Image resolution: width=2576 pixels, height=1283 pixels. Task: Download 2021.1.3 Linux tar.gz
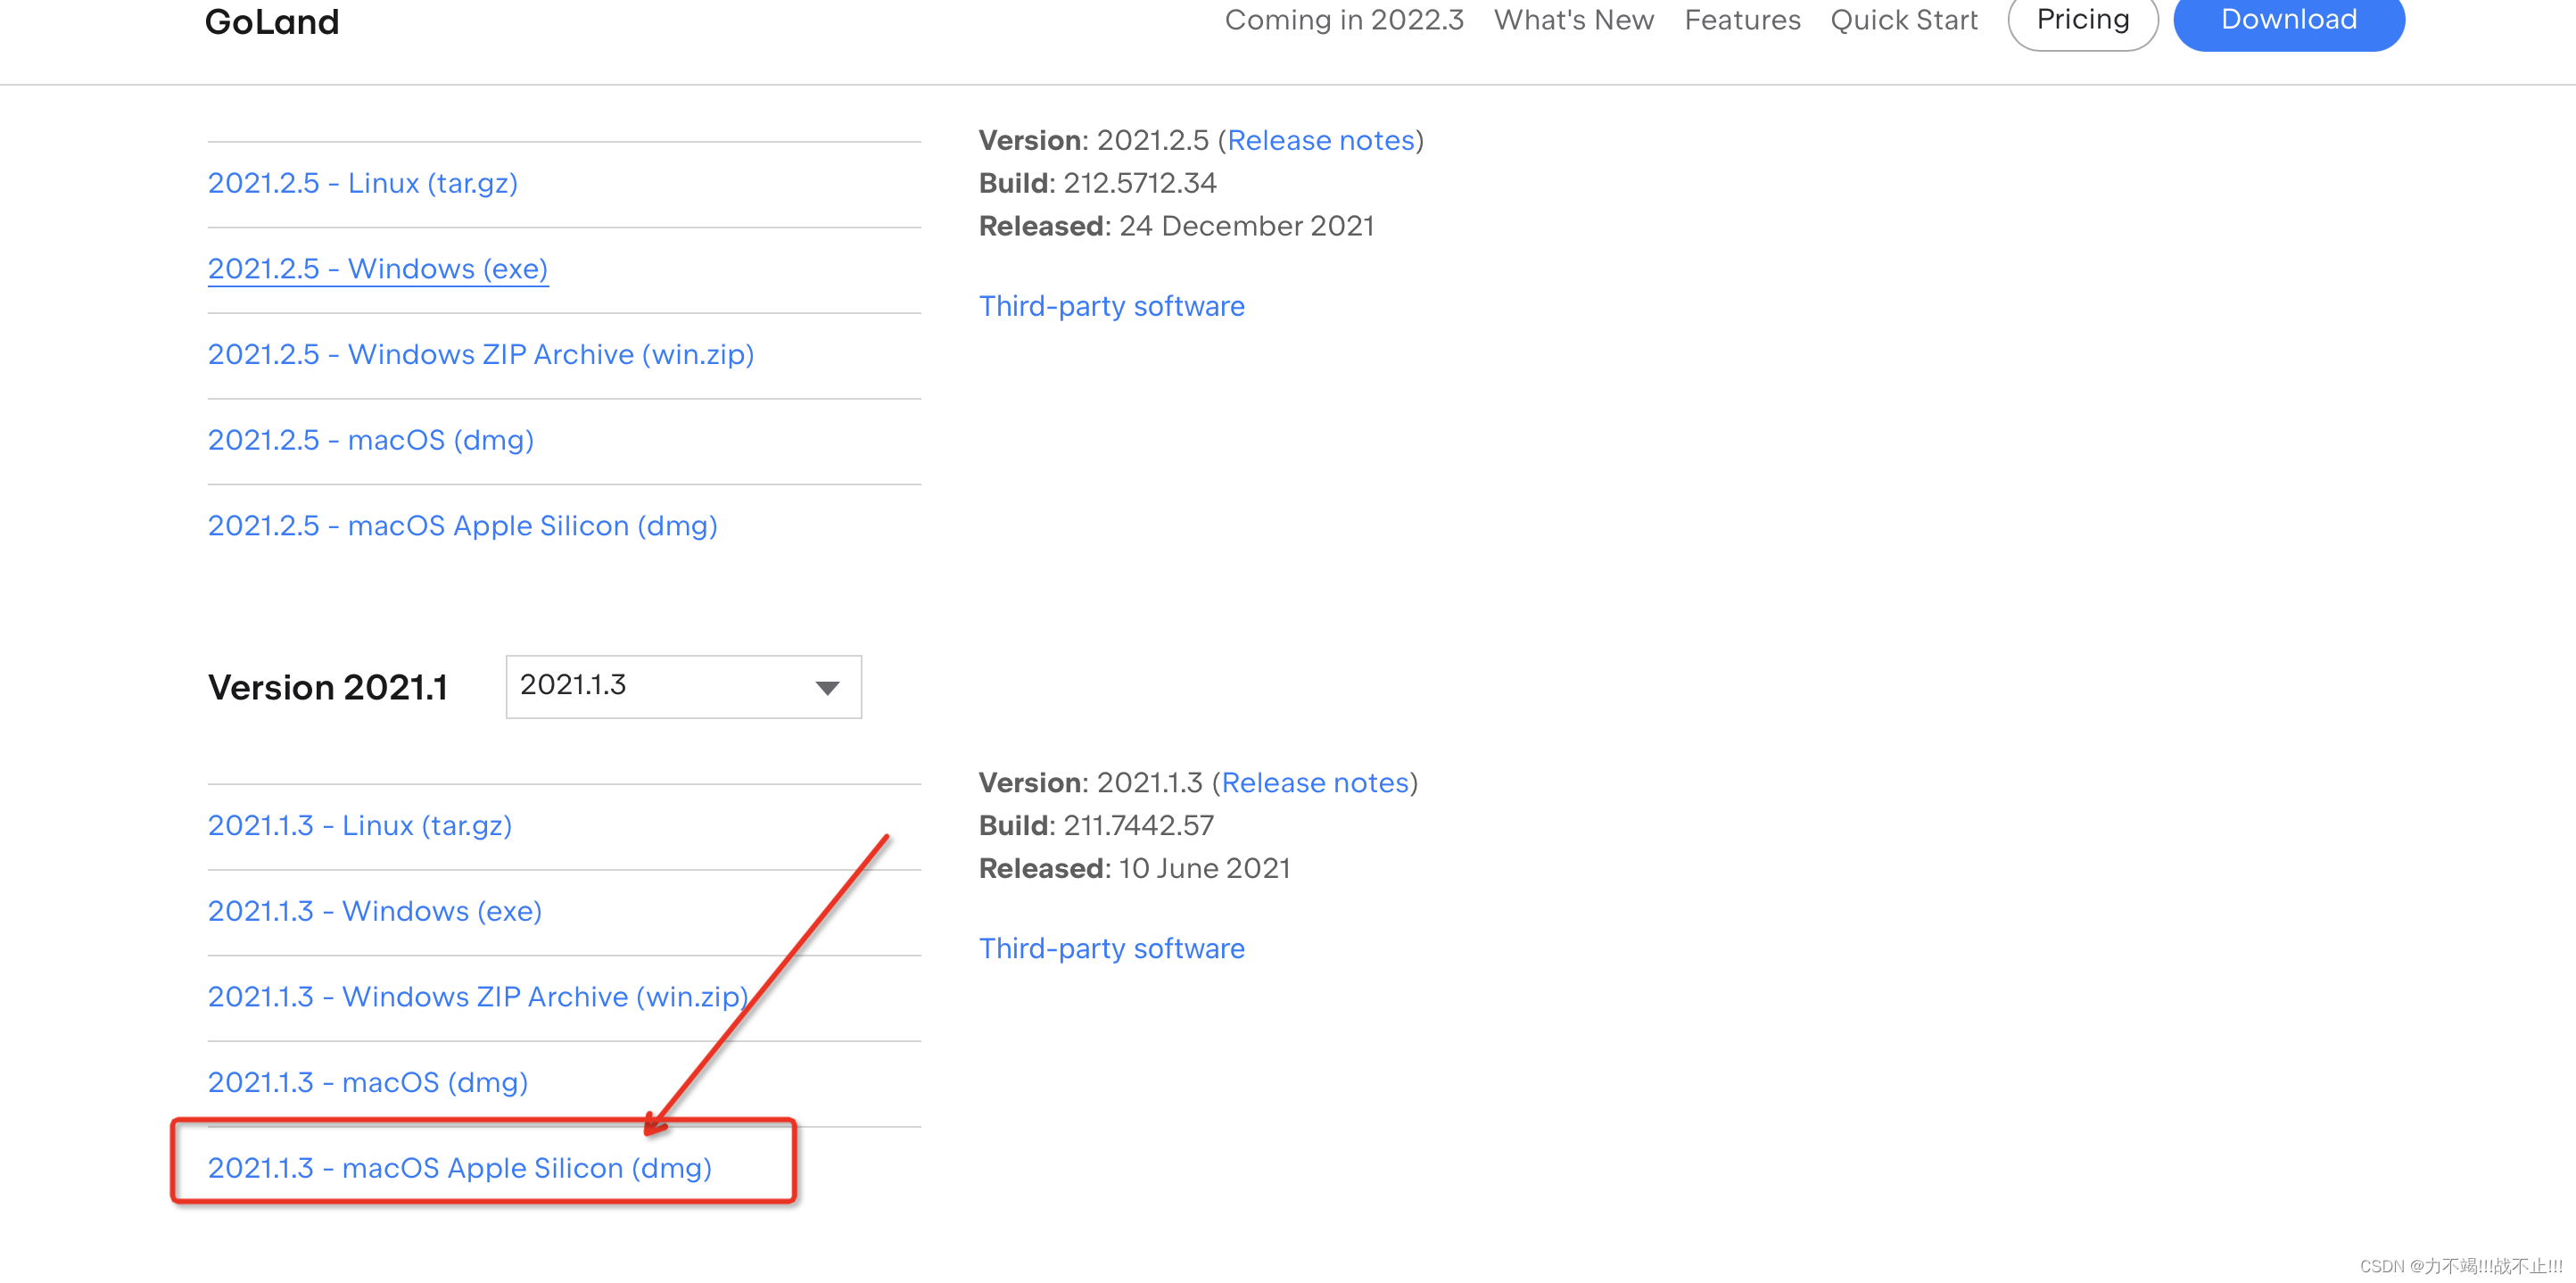tap(359, 825)
